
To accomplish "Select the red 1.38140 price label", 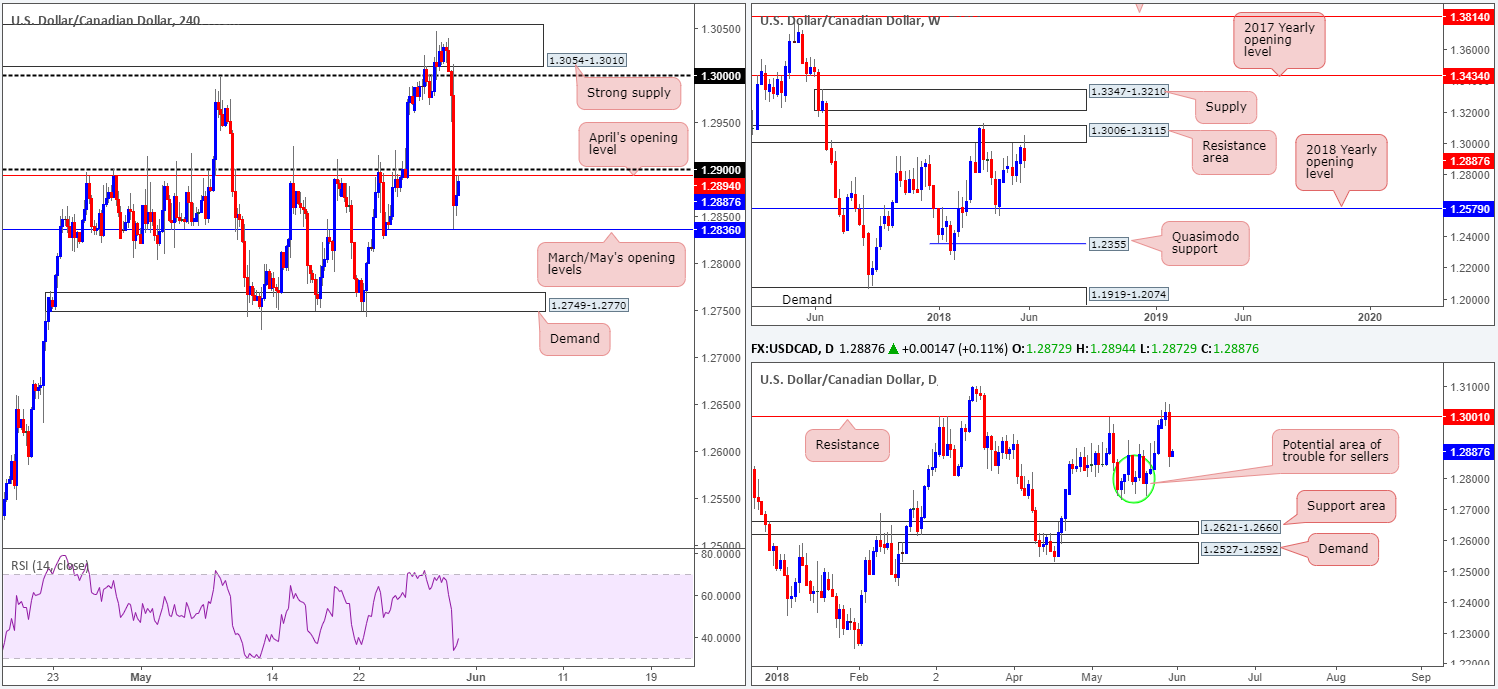I will pos(1467,18).
